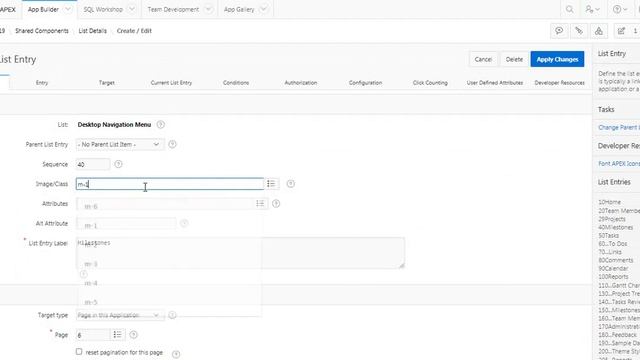Screen dimensions: 640x360
Task: Switch to User Defined Attributes tab
Action: (495, 83)
